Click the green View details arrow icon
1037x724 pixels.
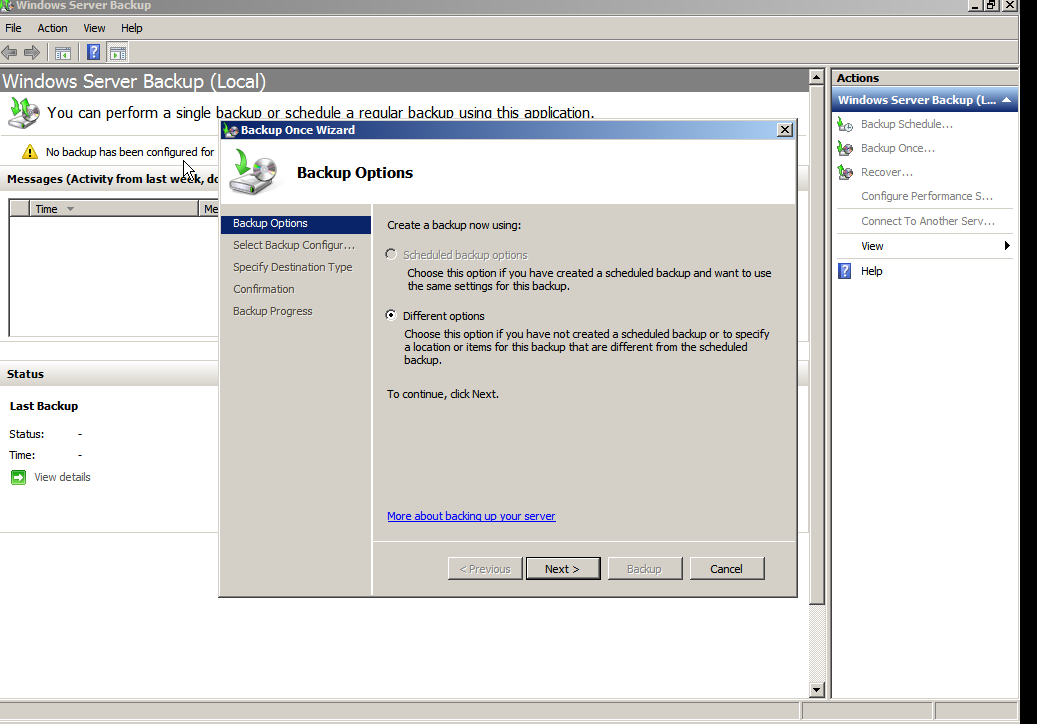pos(19,477)
